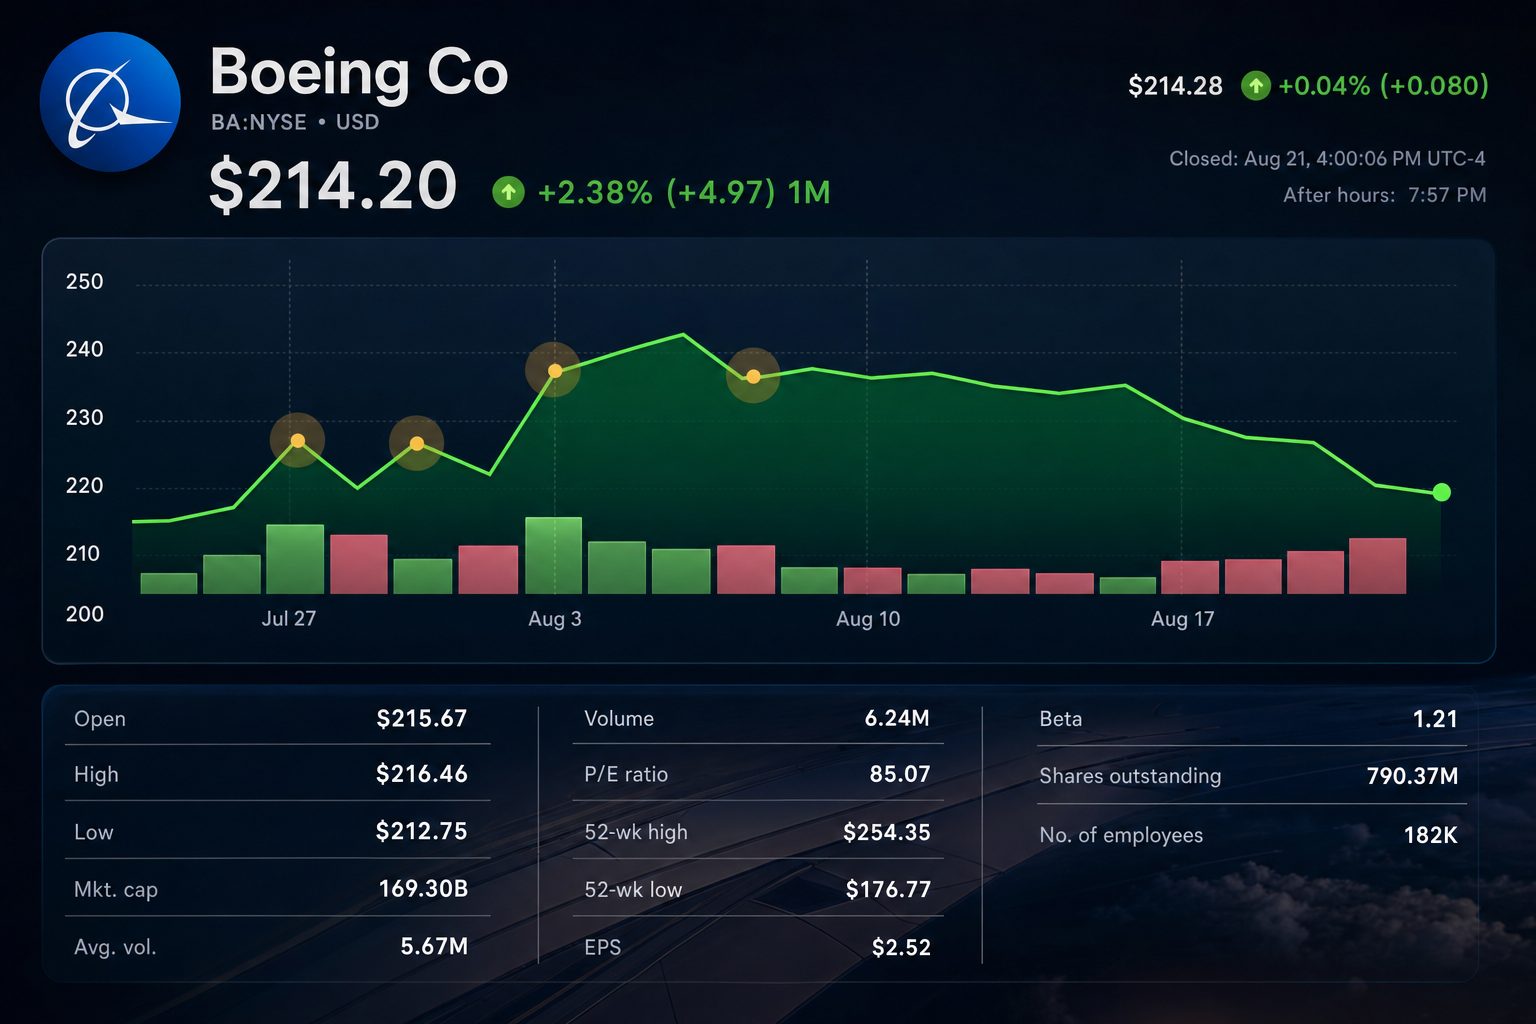Click the 52-week high value $254.35

pyautogui.click(x=887, y=832)
